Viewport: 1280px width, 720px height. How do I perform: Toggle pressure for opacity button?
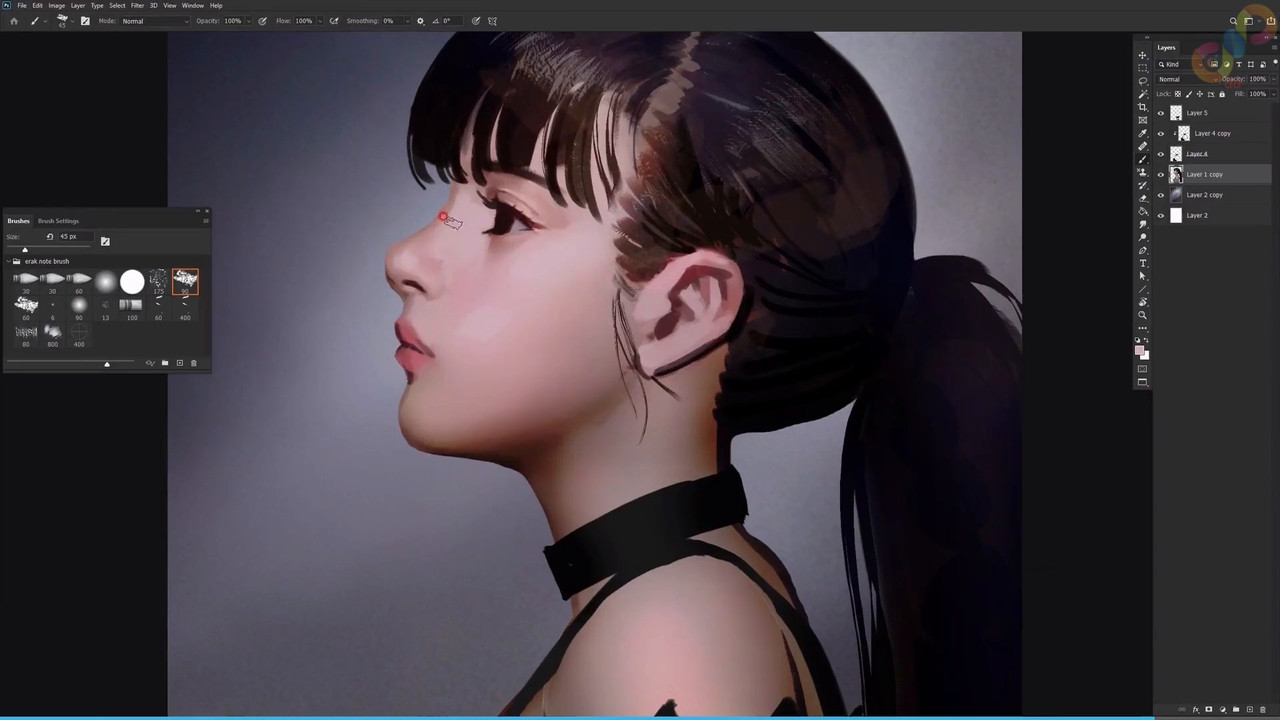[x=263, y=20]
